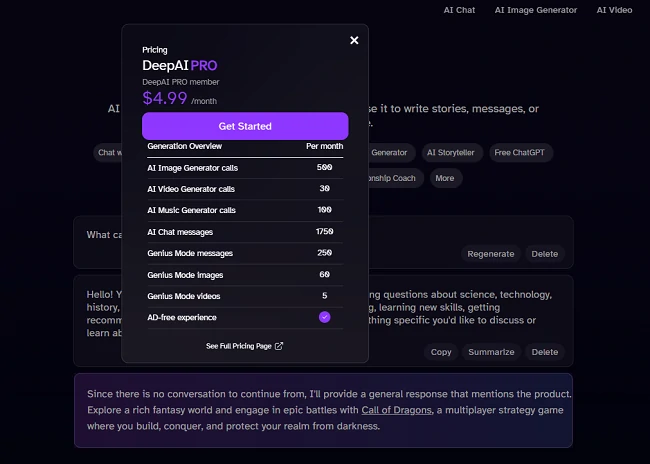Click the Genius Mode images row
This screenshot has width=650, height=464.
point(245,275)
